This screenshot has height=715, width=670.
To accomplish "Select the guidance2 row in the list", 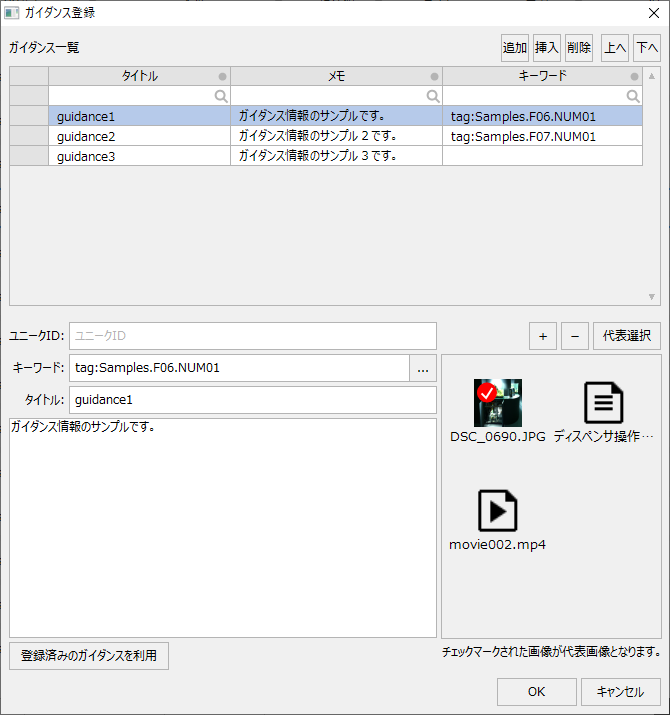I will tap(140, 136).
